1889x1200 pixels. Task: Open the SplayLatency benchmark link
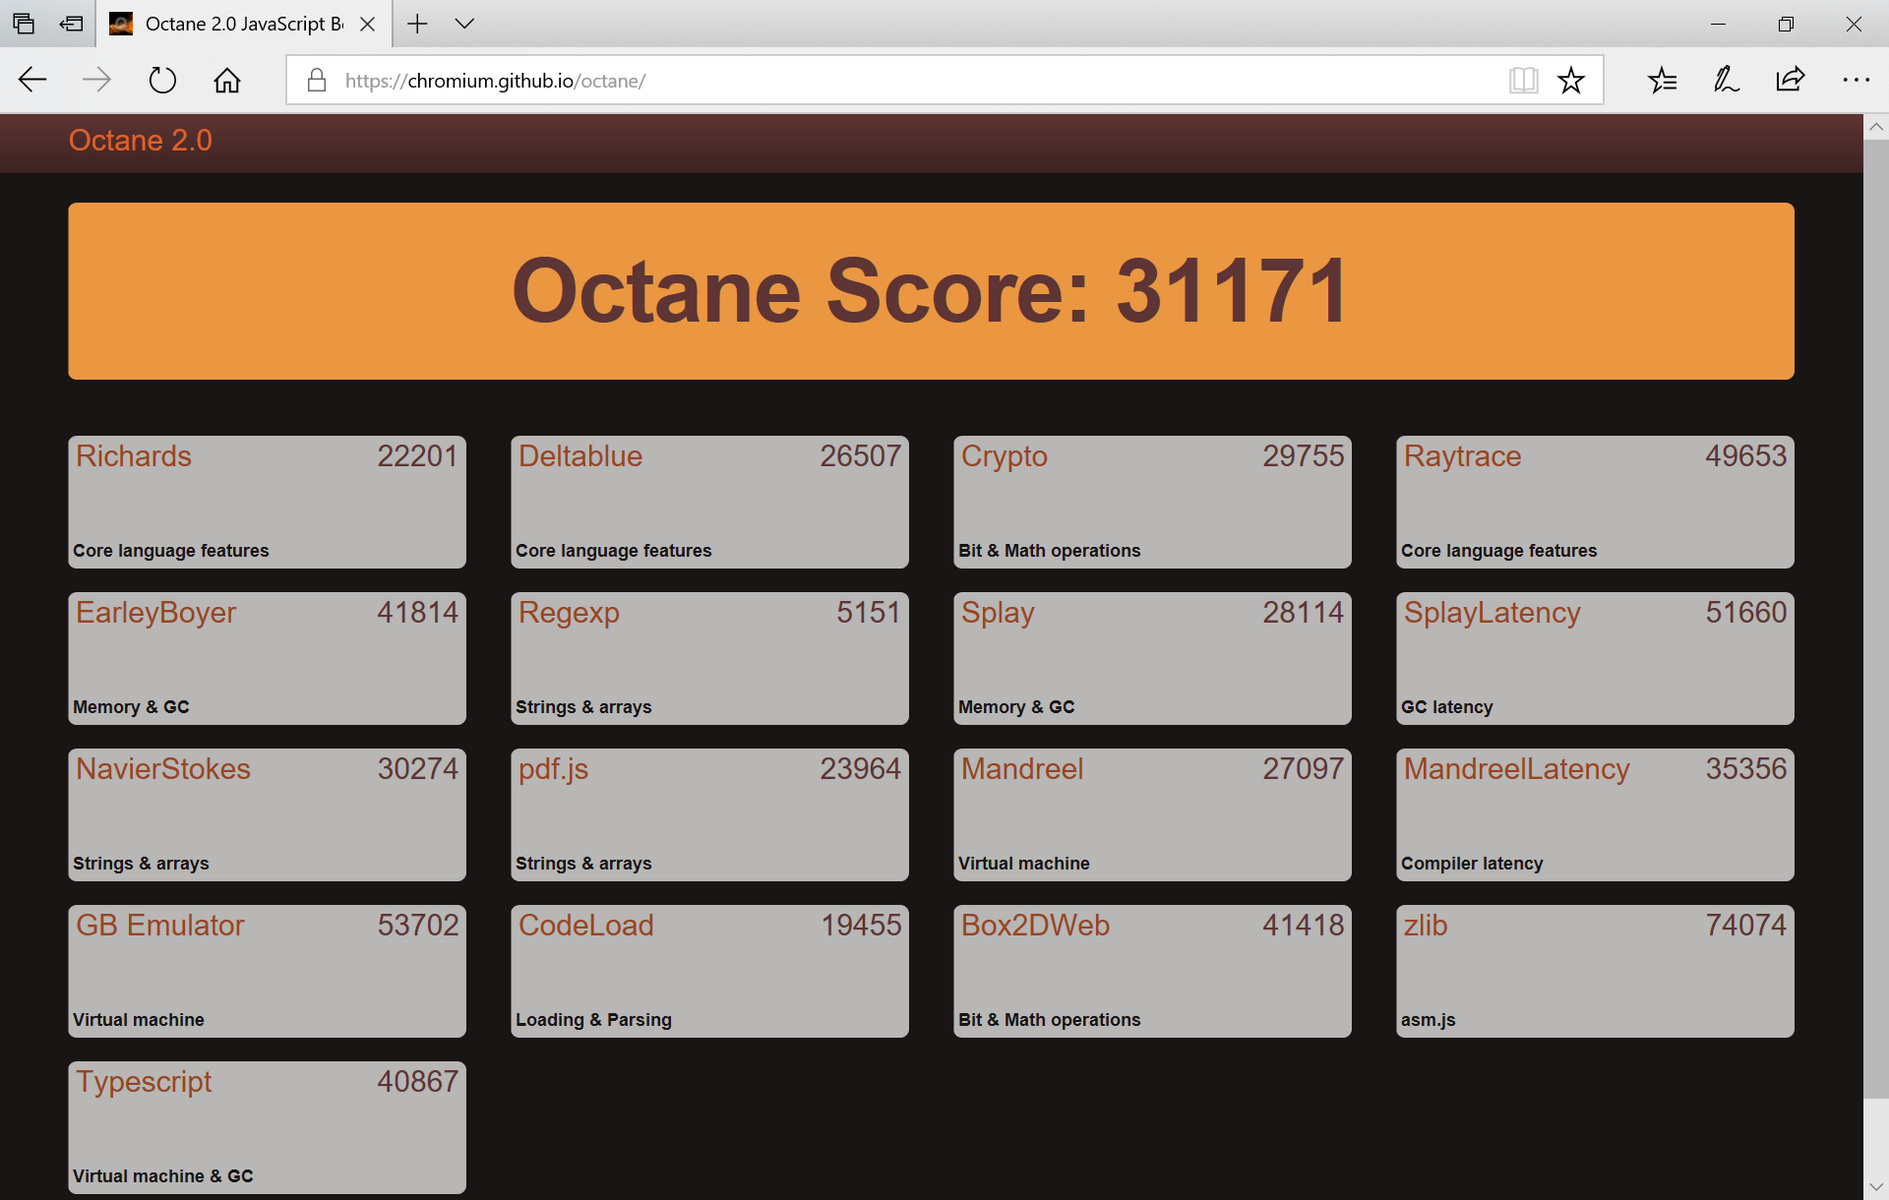[1492, 612]
